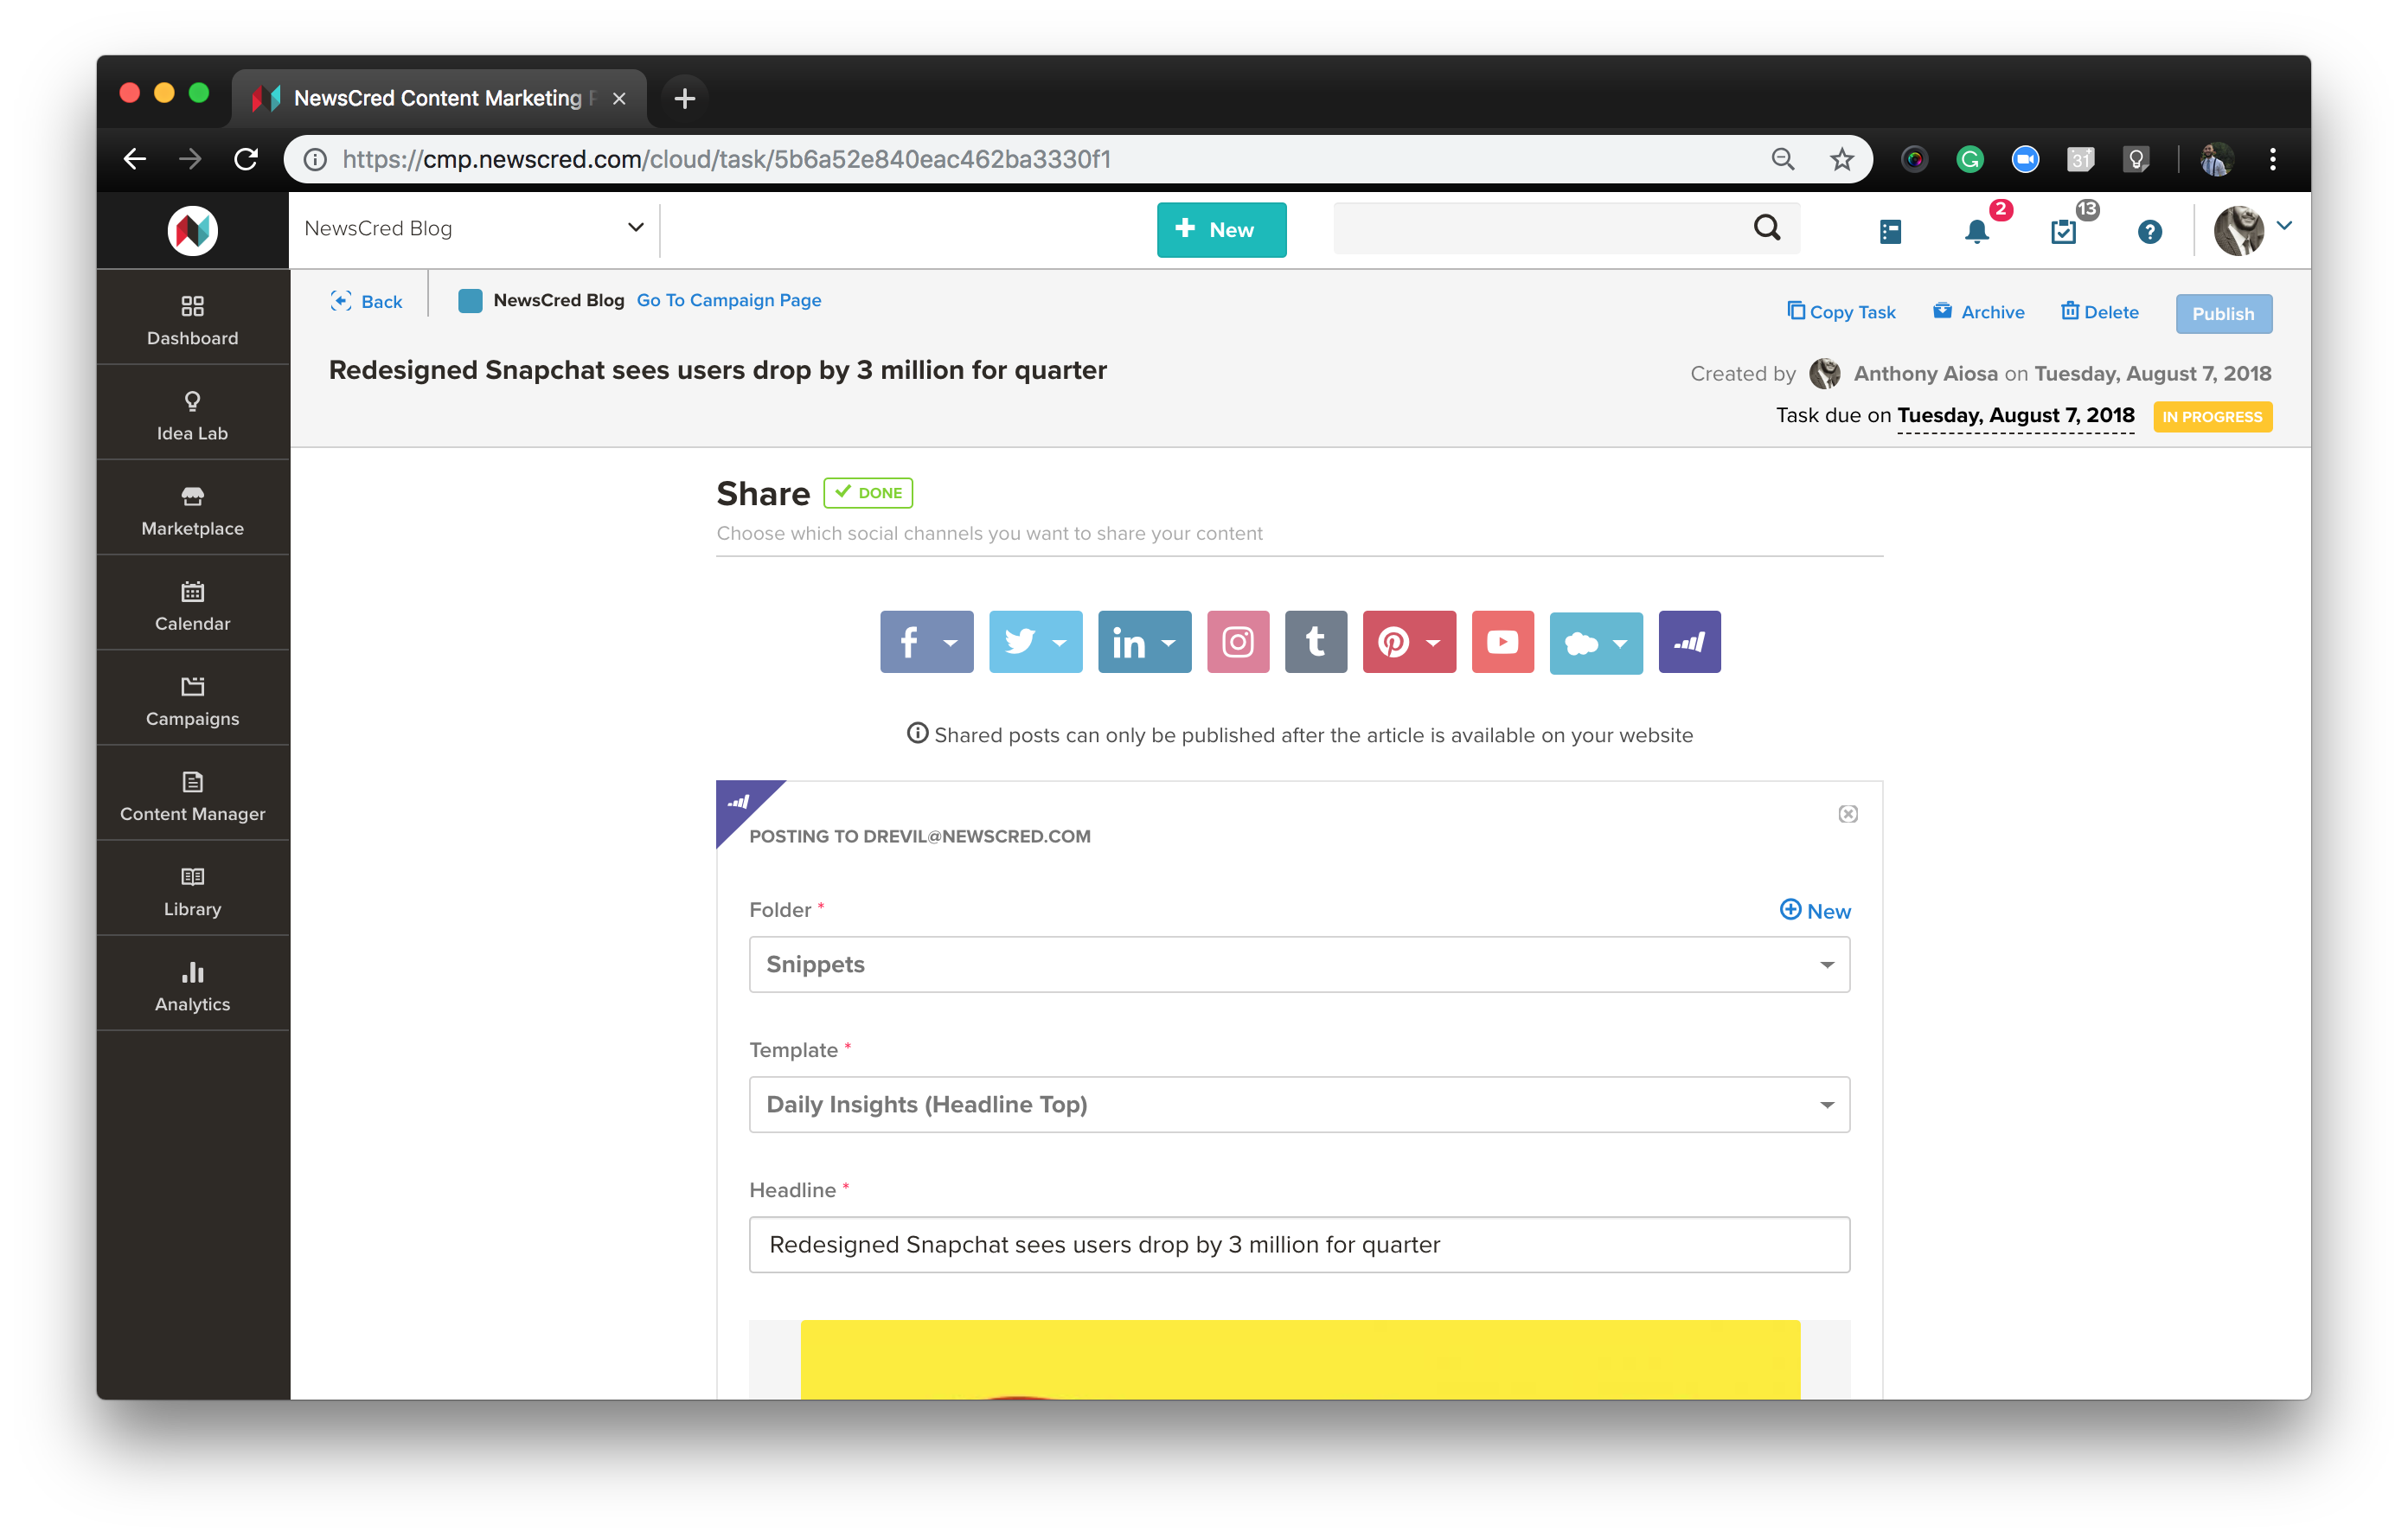Go to Marketplace in sidebar
Image resolution: width=2408 pixels, height=1538 pixels.
click(192, 510)
